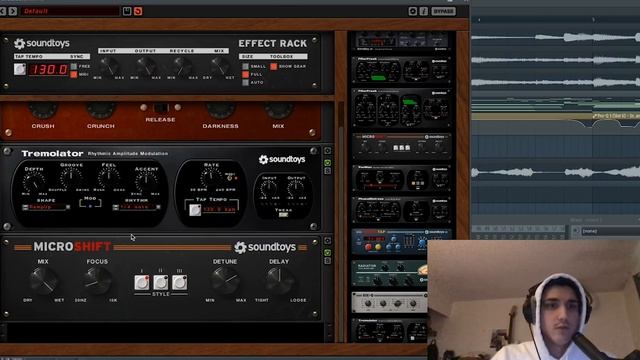Go to the next preset with right arrow
The image size is (640, 360).
point(13,11)
